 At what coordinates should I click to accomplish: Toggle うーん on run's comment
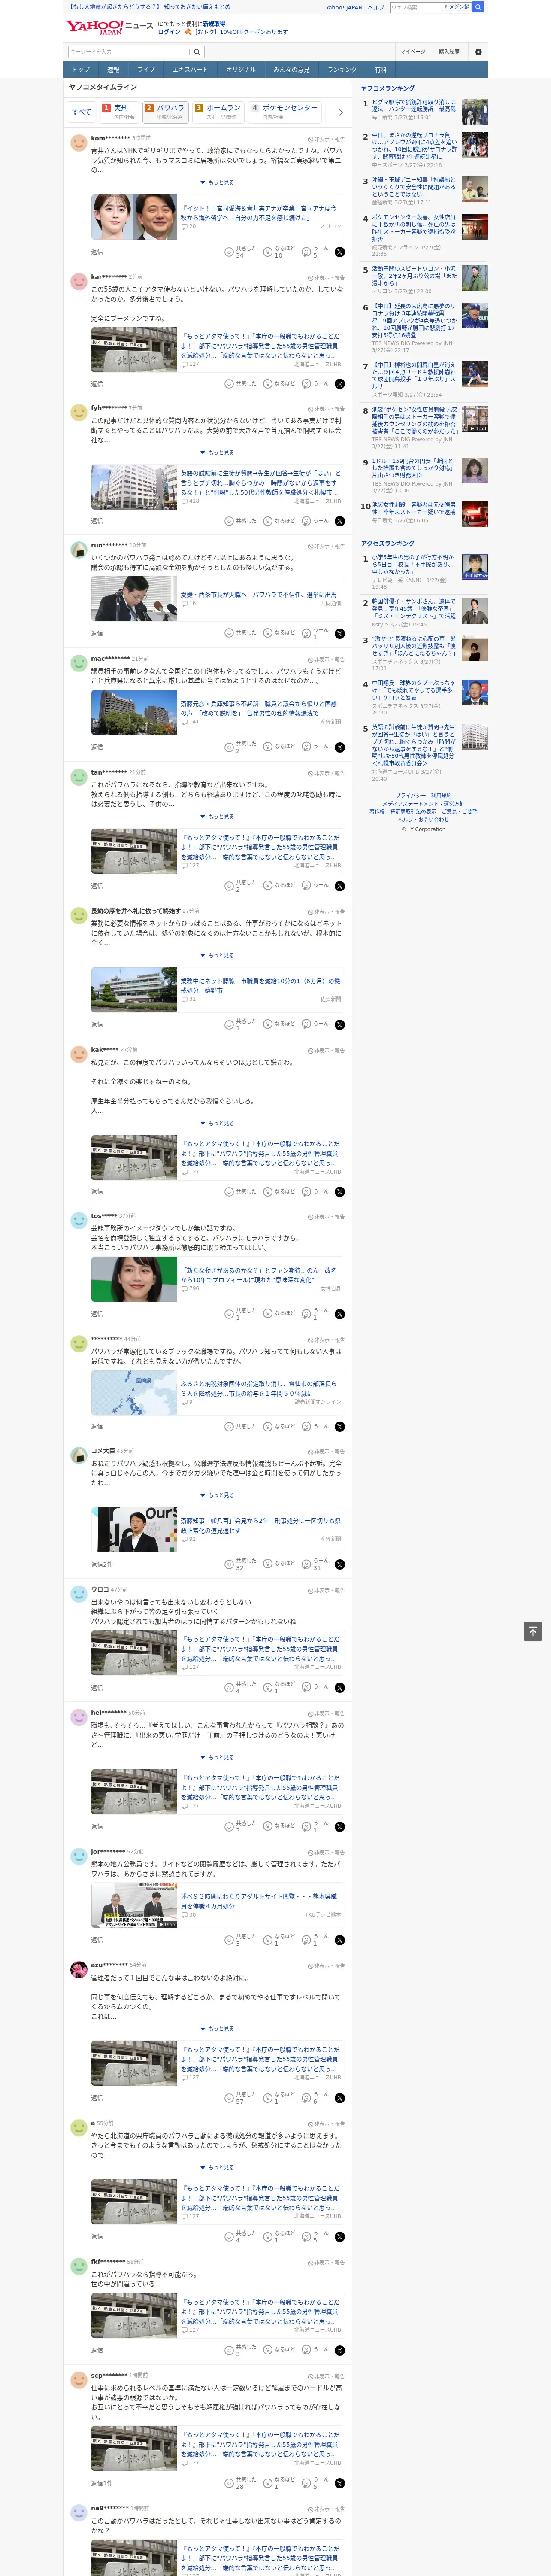315,633
